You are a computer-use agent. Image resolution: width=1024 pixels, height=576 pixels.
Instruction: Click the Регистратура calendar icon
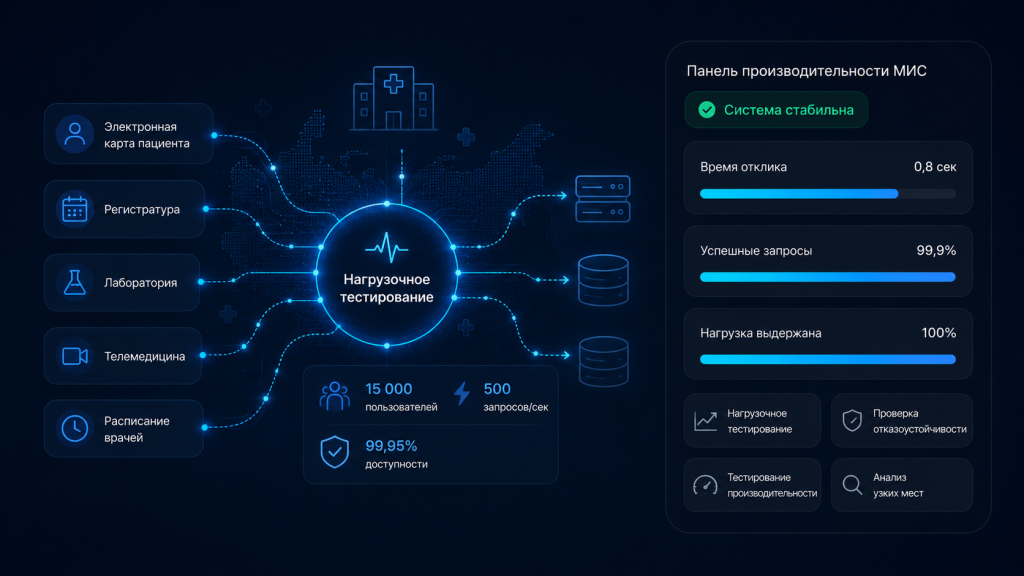click(x=74, y=209)
